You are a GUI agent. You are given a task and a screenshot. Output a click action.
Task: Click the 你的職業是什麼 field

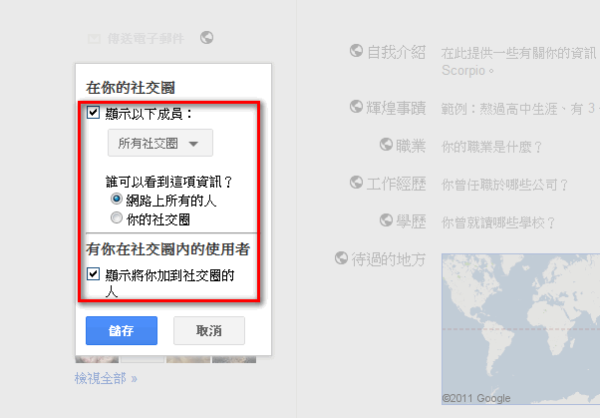(x=492, y=147)
